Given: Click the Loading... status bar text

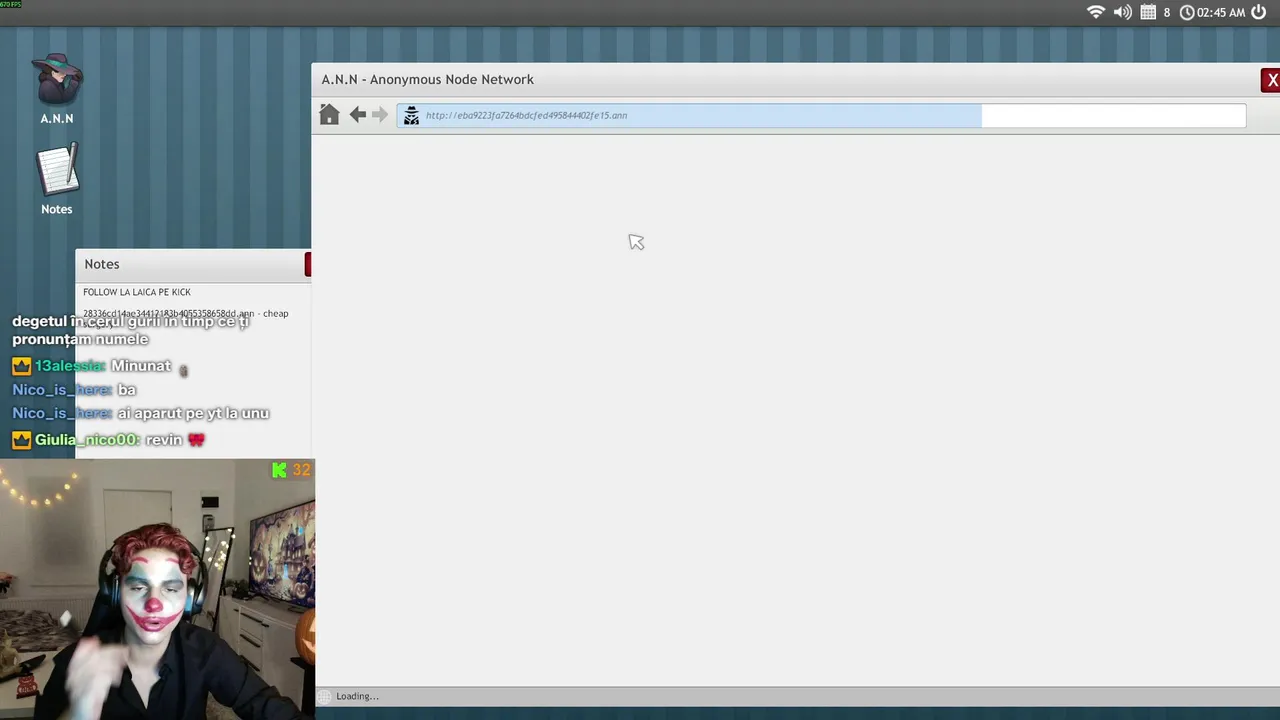Looking at the screenshot, I should [357, 696].
